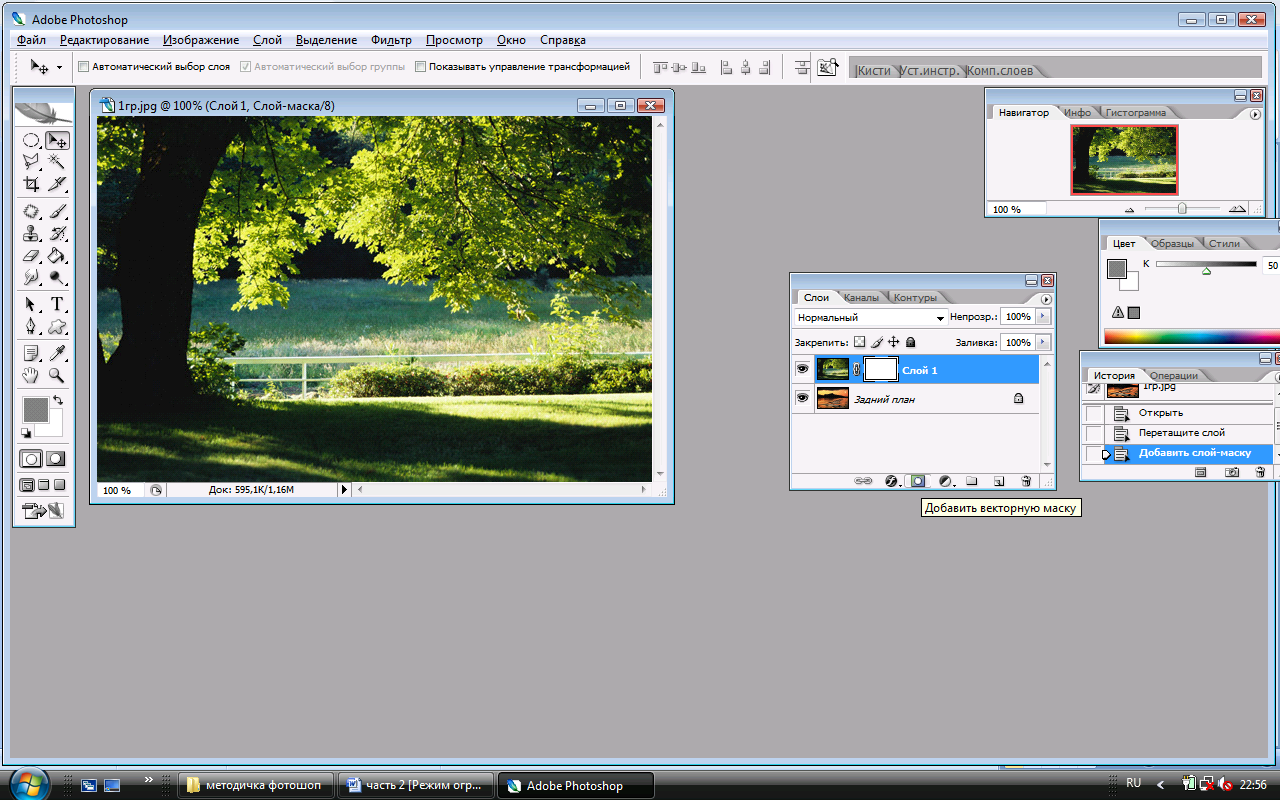Open the Образцы tab in Color panel
Viewport: 1280px width, 800px height.
pos(1172,244)
